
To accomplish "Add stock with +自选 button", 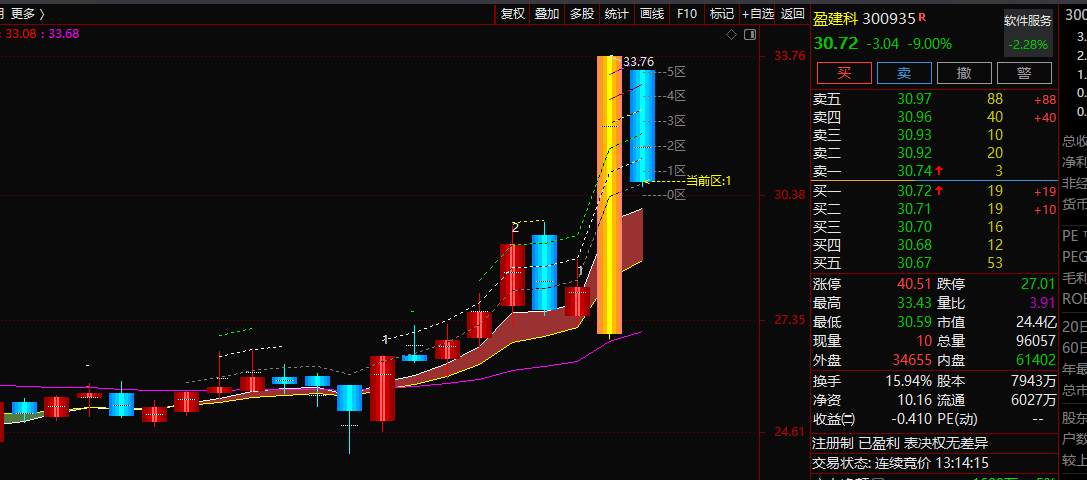I will coord(757,14).
